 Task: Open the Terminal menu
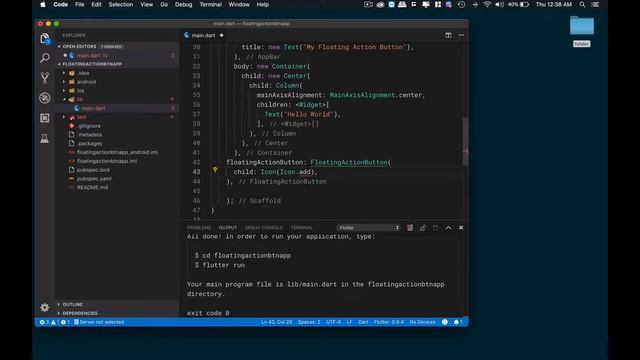[211, 4]
